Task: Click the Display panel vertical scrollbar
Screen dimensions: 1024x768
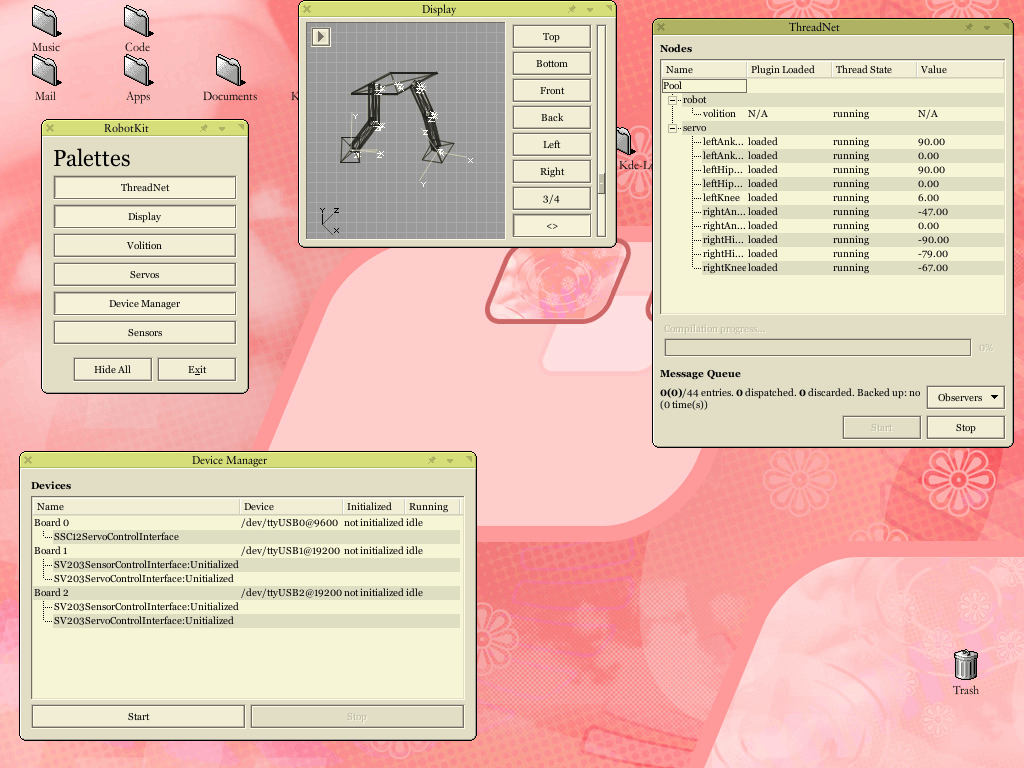Action: (601, 131)
